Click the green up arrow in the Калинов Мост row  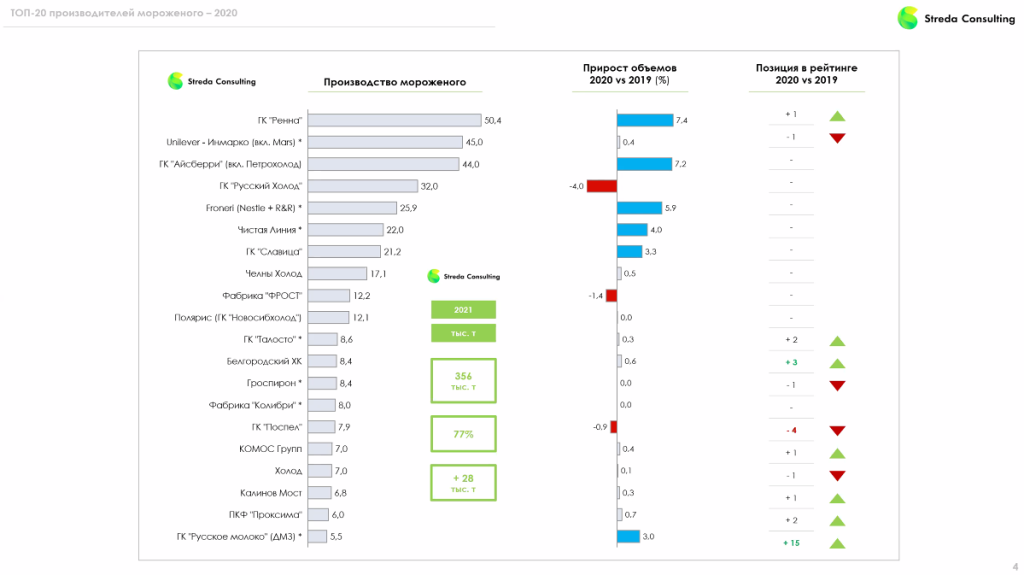click(837, 499)
